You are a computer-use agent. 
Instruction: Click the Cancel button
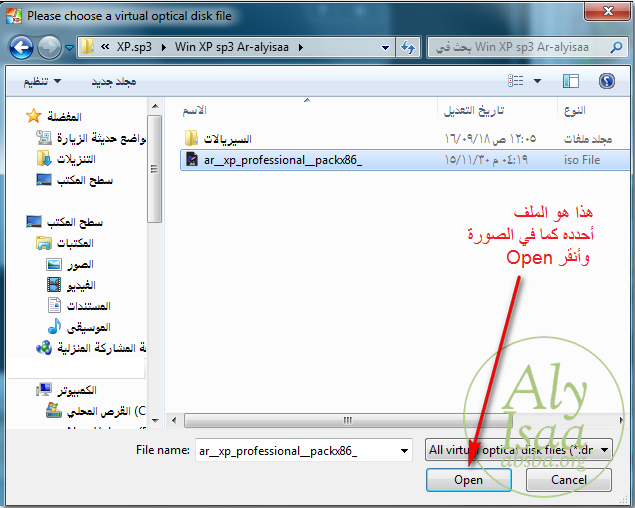[x=569, y=480]
